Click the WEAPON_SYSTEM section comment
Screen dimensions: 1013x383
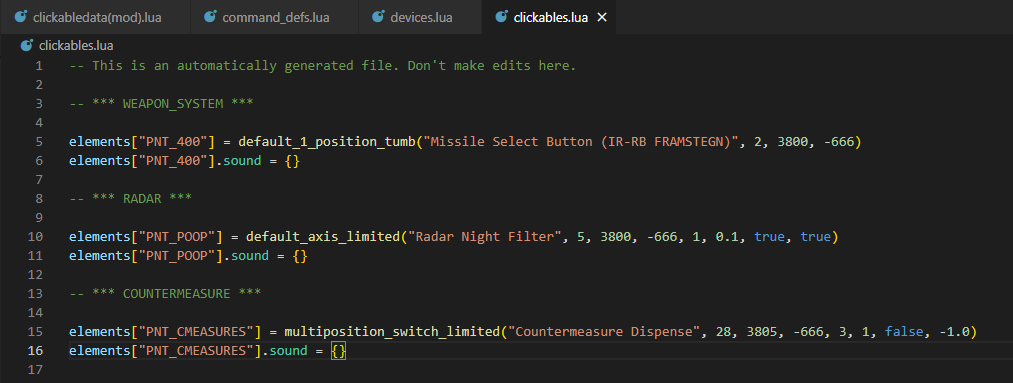click(x=161, y=103)
